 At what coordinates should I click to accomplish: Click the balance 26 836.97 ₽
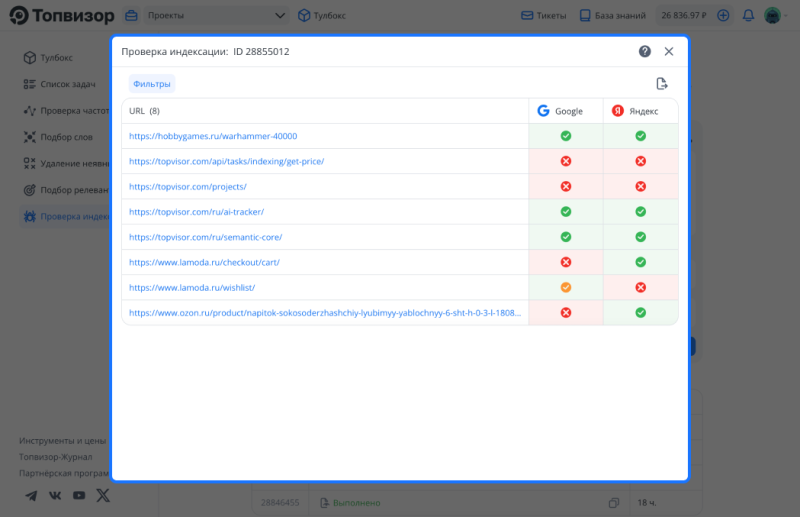(684, 15)
